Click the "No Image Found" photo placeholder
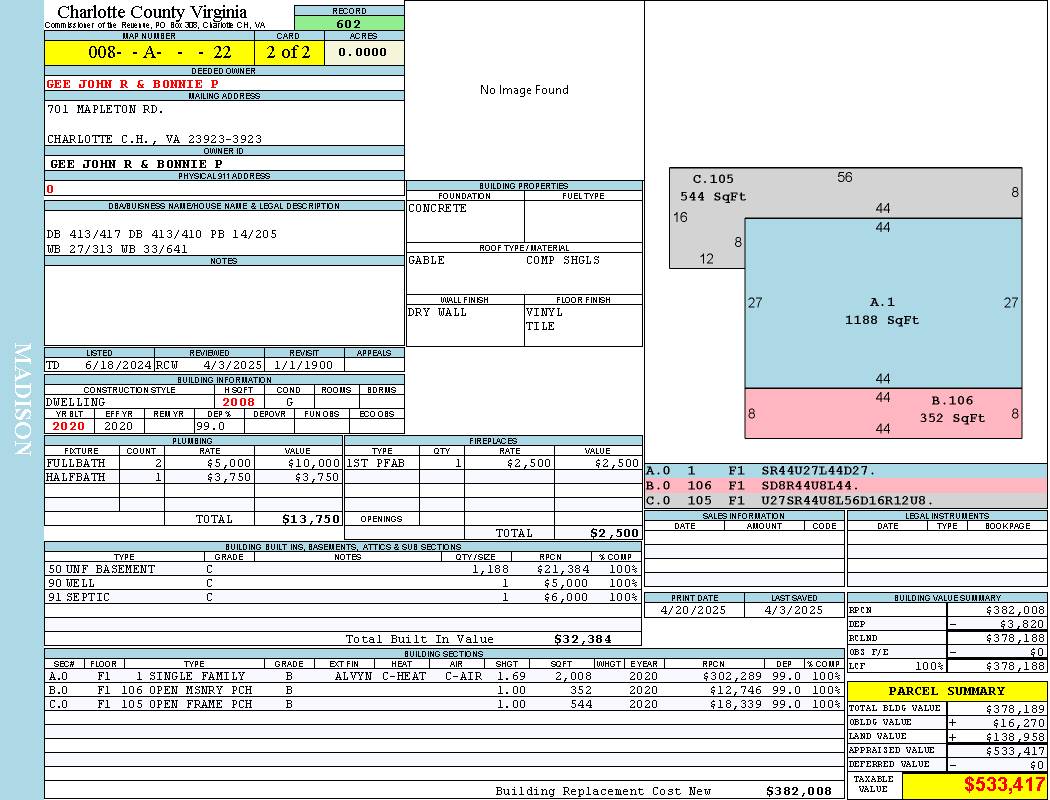This screenshot has height=800, width=1050. click(524, 90)
